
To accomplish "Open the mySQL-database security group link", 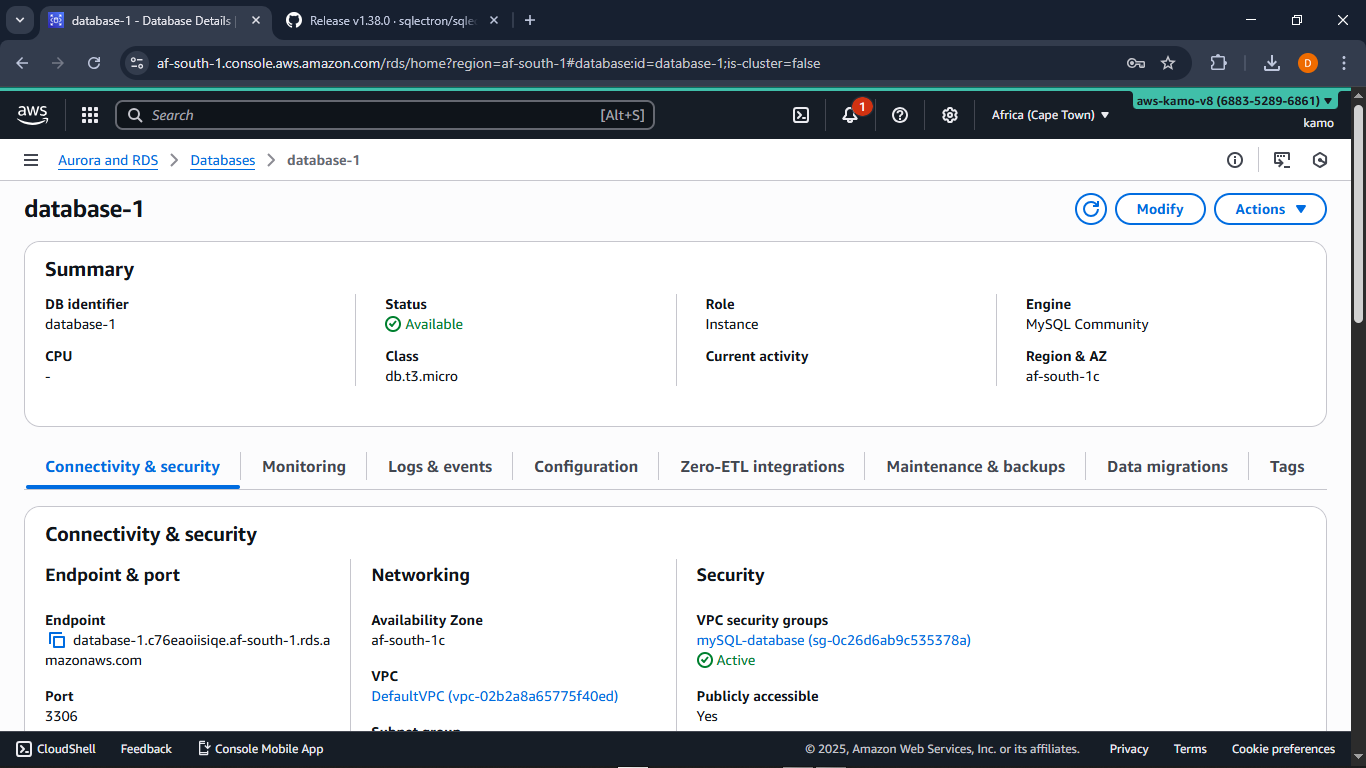I will [833, 640].
